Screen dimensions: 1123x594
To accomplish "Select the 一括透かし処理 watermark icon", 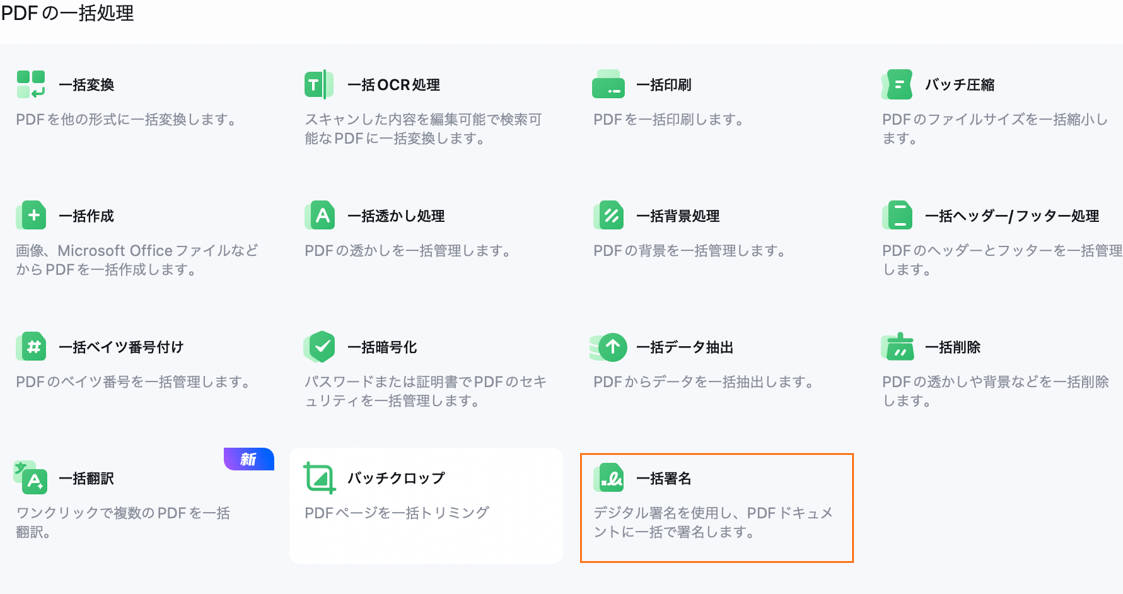I will (319, 216).
